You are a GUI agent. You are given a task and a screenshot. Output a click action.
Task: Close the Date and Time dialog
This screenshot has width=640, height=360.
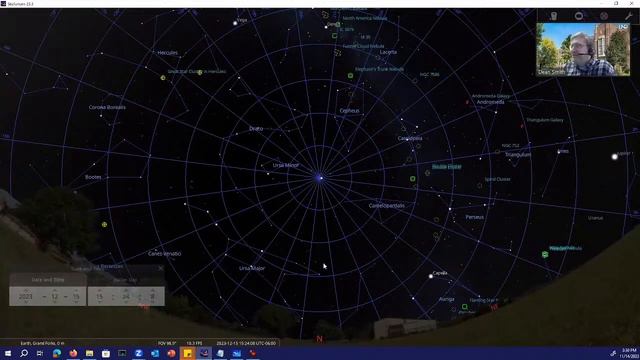click(x=161, y=268)
